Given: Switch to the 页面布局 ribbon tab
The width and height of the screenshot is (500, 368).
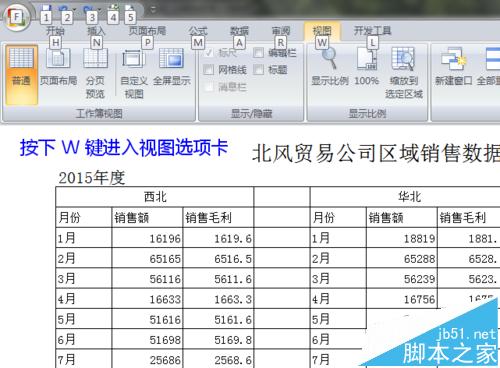Looking at the screenshot, I should (x=147, y=31).
